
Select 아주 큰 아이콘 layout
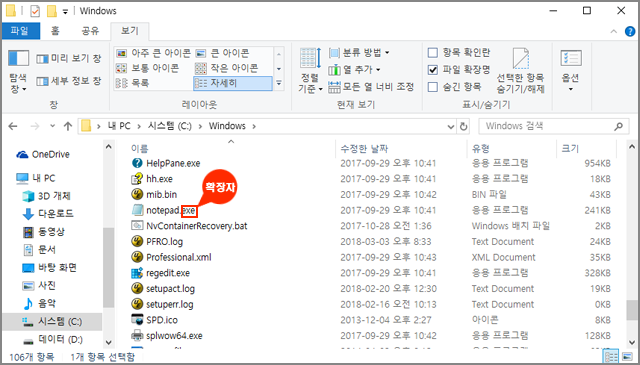coord(153,53)
